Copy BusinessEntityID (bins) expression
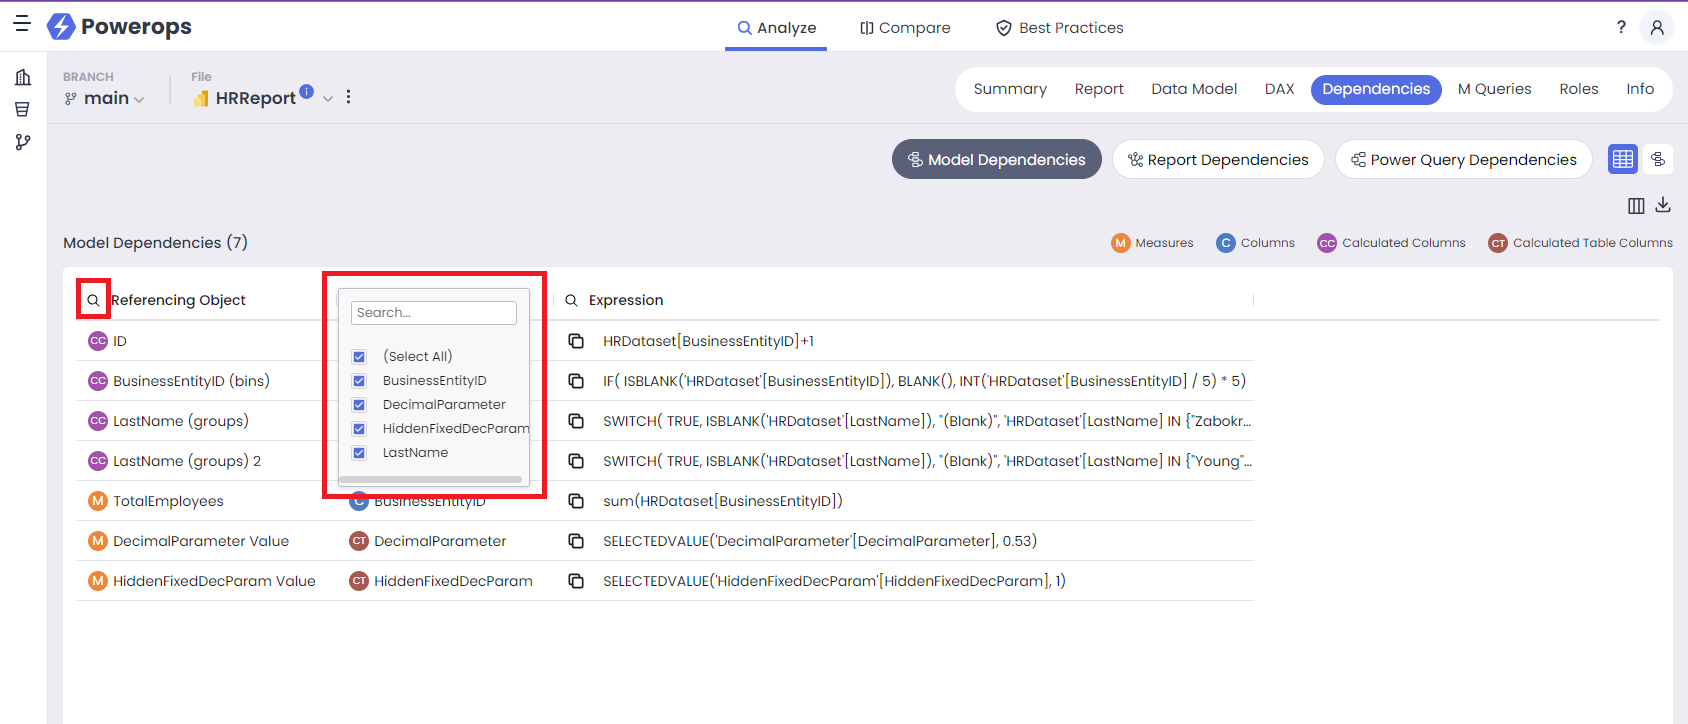This screenshot has width=1688, height=724. [576, 381]
